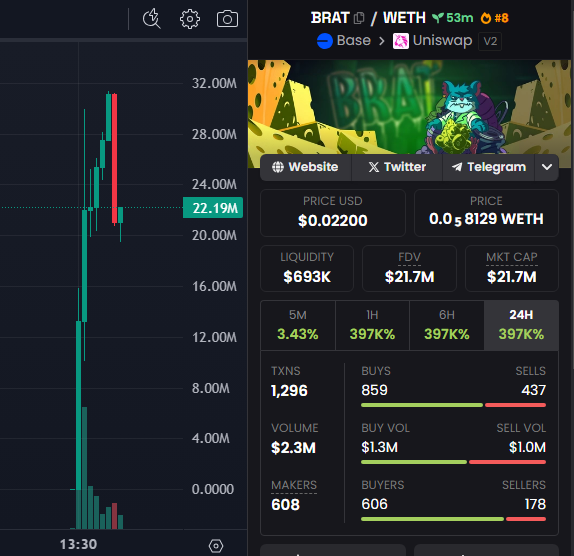Click the BUY VOL $1.3M value

[380, 447]
